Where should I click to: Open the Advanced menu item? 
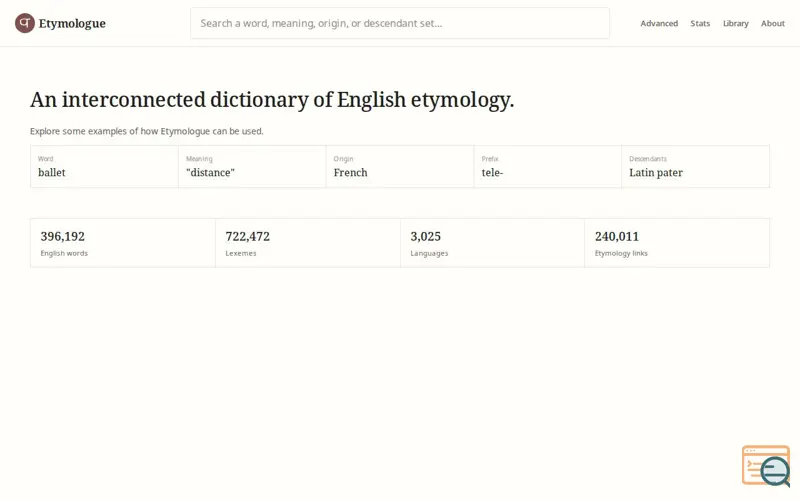[x=659, y=23]
